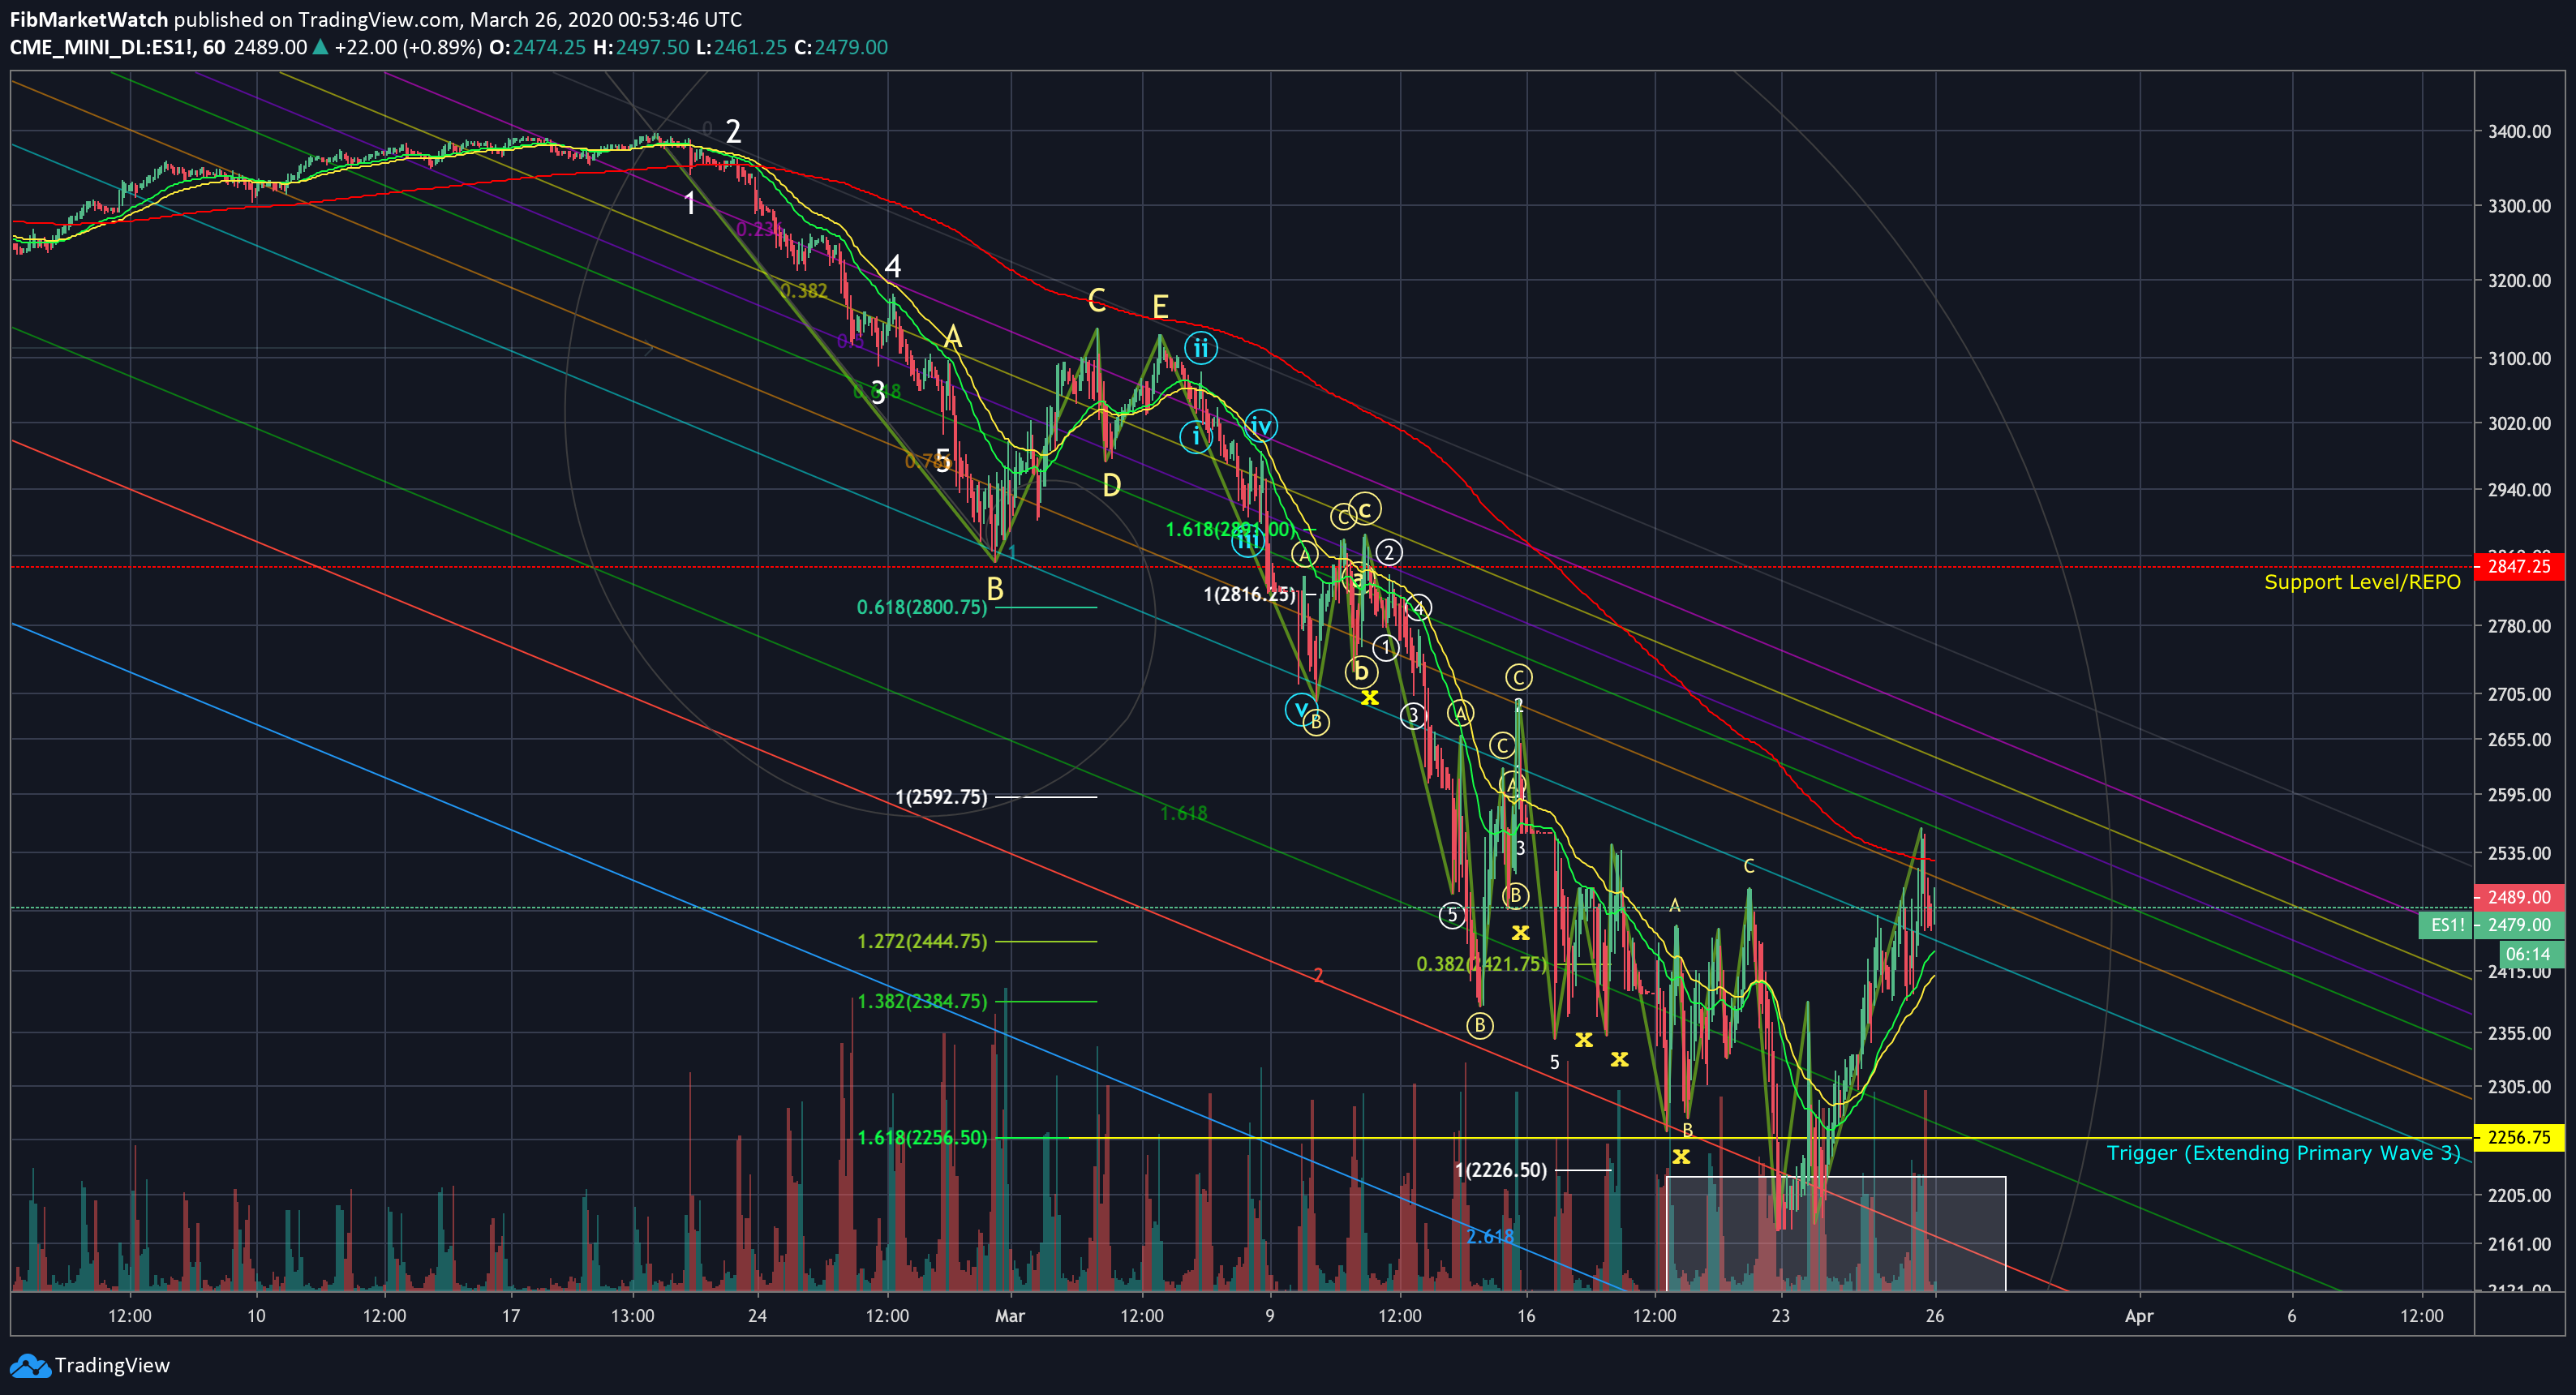Click the 3300.00 price scale value

(x=2519, y=206)
